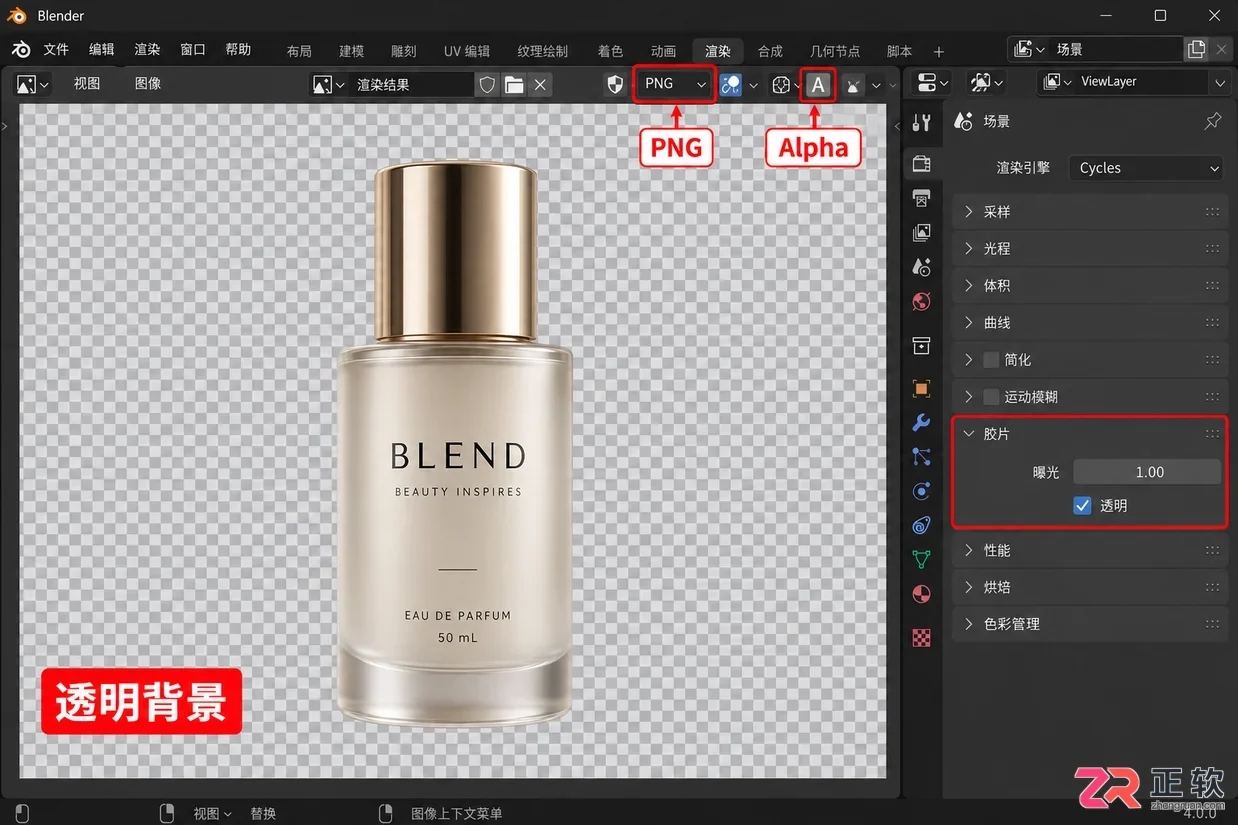The width and height of the screenshot is (1238, 825).
Task: Open the Tool properties tab
Action: [x=922, y=122]
